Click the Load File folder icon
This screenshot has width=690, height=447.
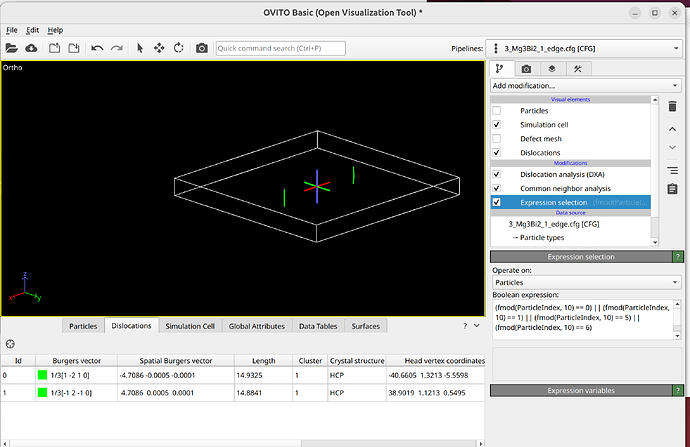[x=12, y=48]
